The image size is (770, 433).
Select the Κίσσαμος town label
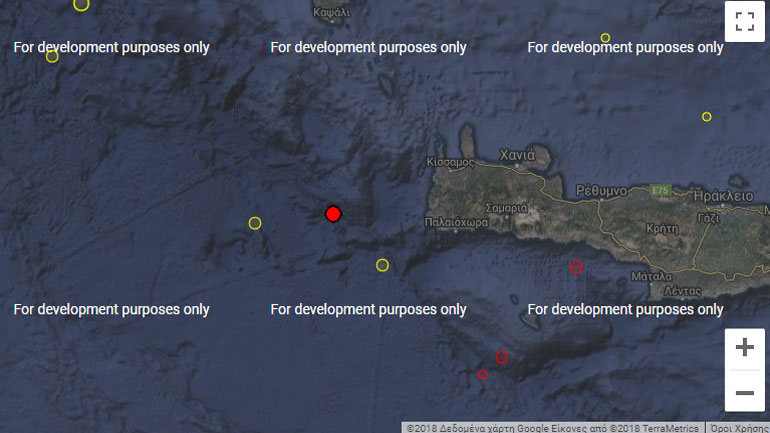[x=450, y=161]
